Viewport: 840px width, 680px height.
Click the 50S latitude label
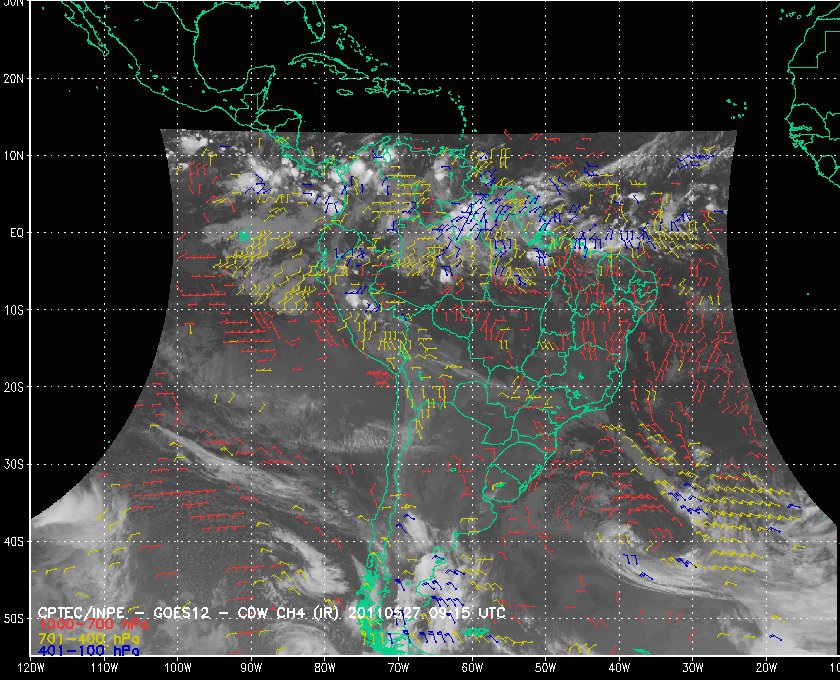pos(13,619)
